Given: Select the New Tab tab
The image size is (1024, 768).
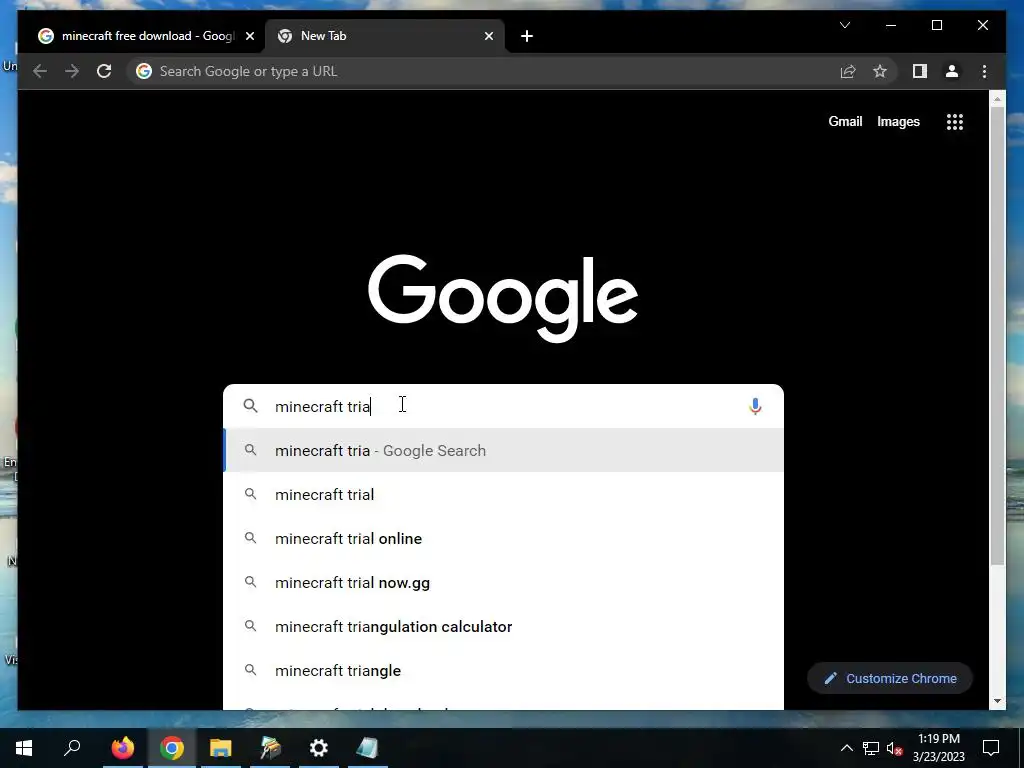Looking at the screenshot, I should pyautogui.click(x=385, y=36).
